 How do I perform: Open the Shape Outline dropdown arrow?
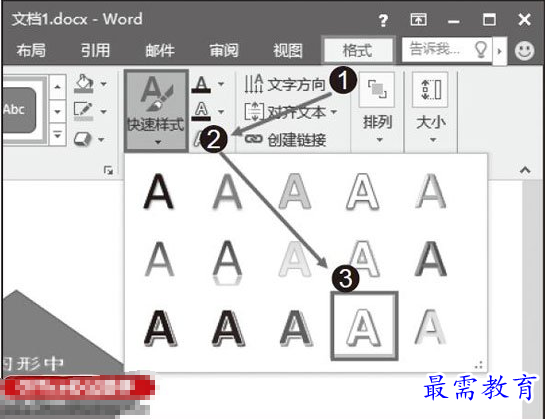104,112
